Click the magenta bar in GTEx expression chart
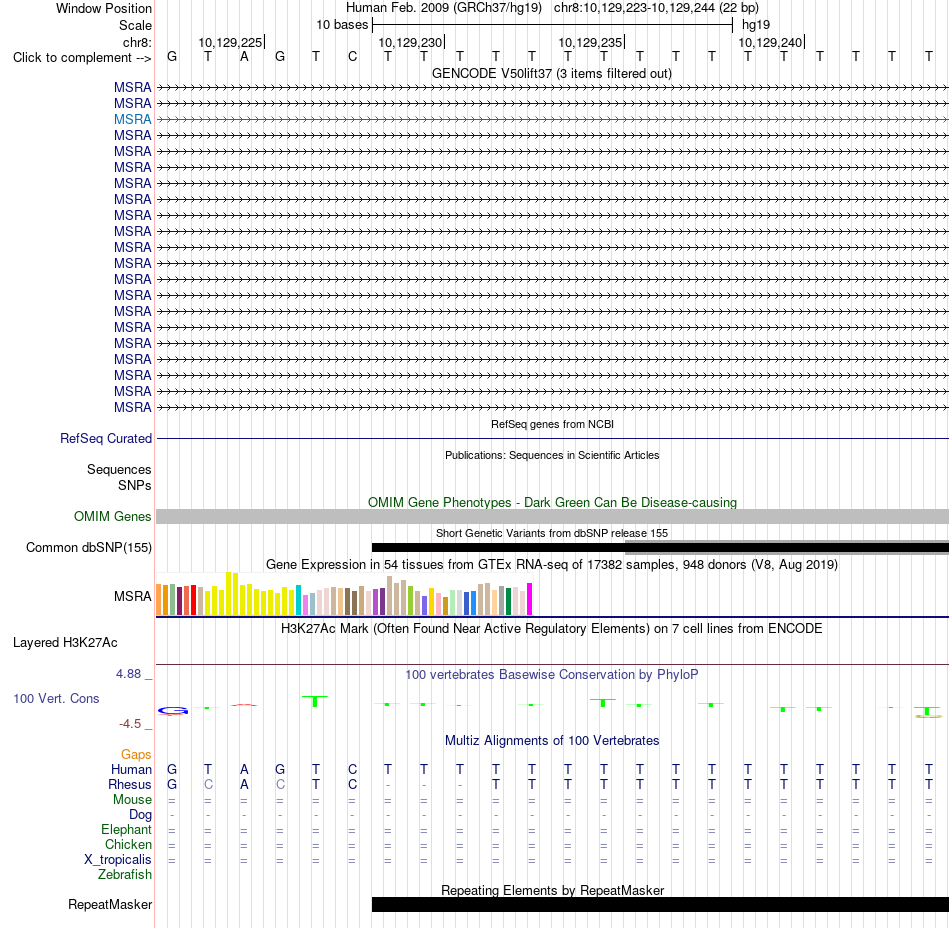The width and height of the screenshot is (950, 928). point(530,599)
